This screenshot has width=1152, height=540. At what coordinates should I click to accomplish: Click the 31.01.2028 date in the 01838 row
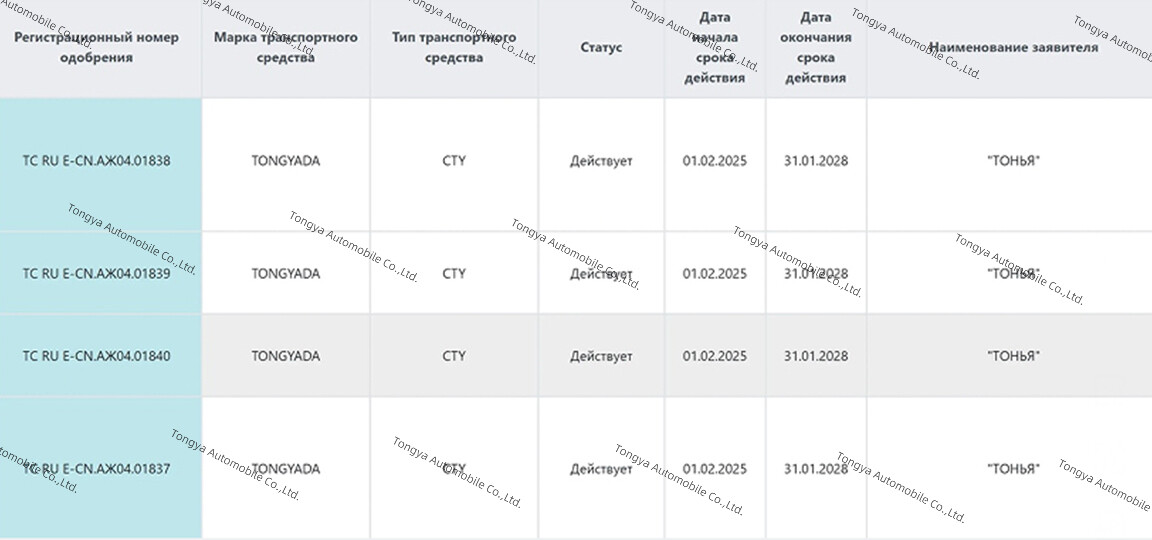pos(816,161)
